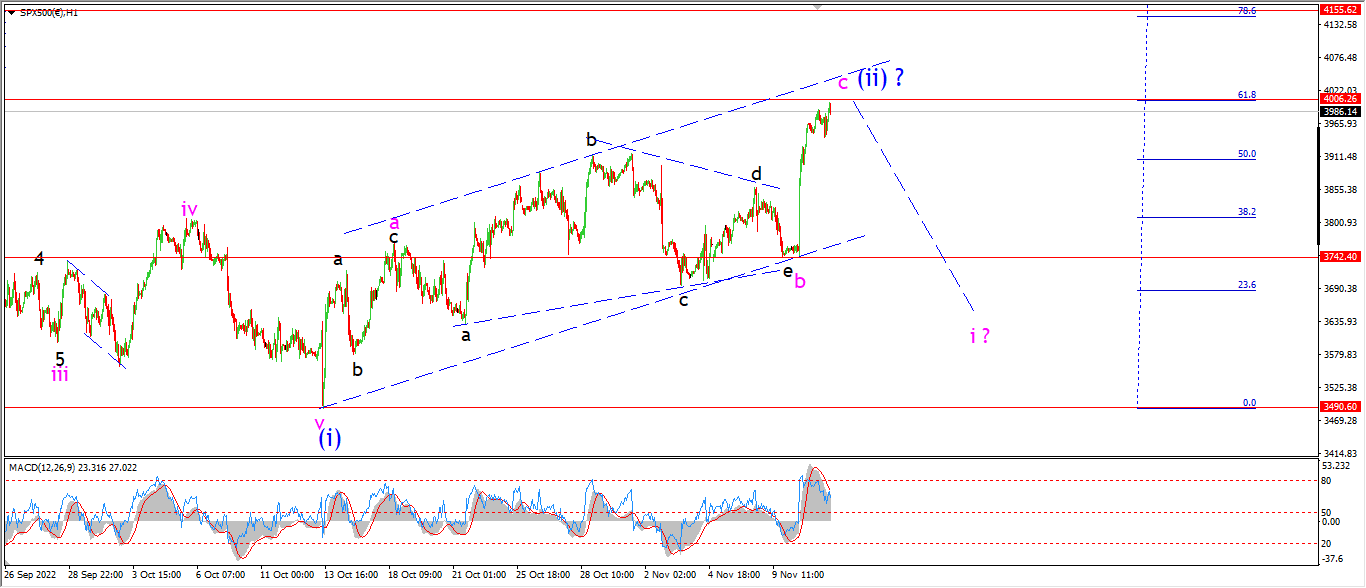Select the 38.2 Fibonacci level label
This screenshot has height=588, width=1366.
[1247, 212]
